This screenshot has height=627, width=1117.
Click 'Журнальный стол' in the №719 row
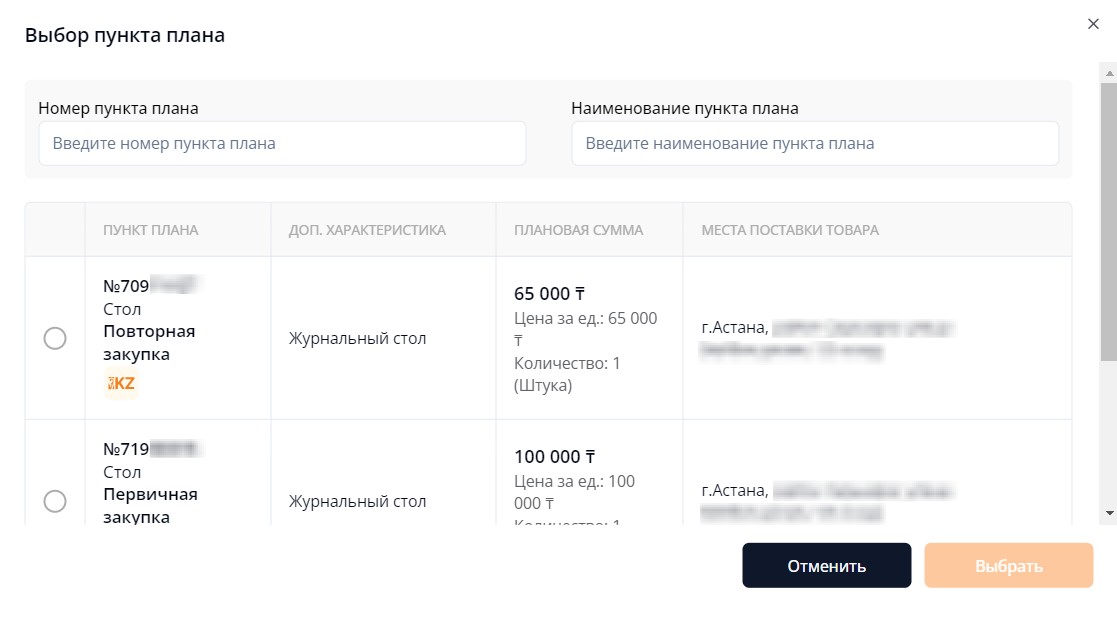coord(358,502)
